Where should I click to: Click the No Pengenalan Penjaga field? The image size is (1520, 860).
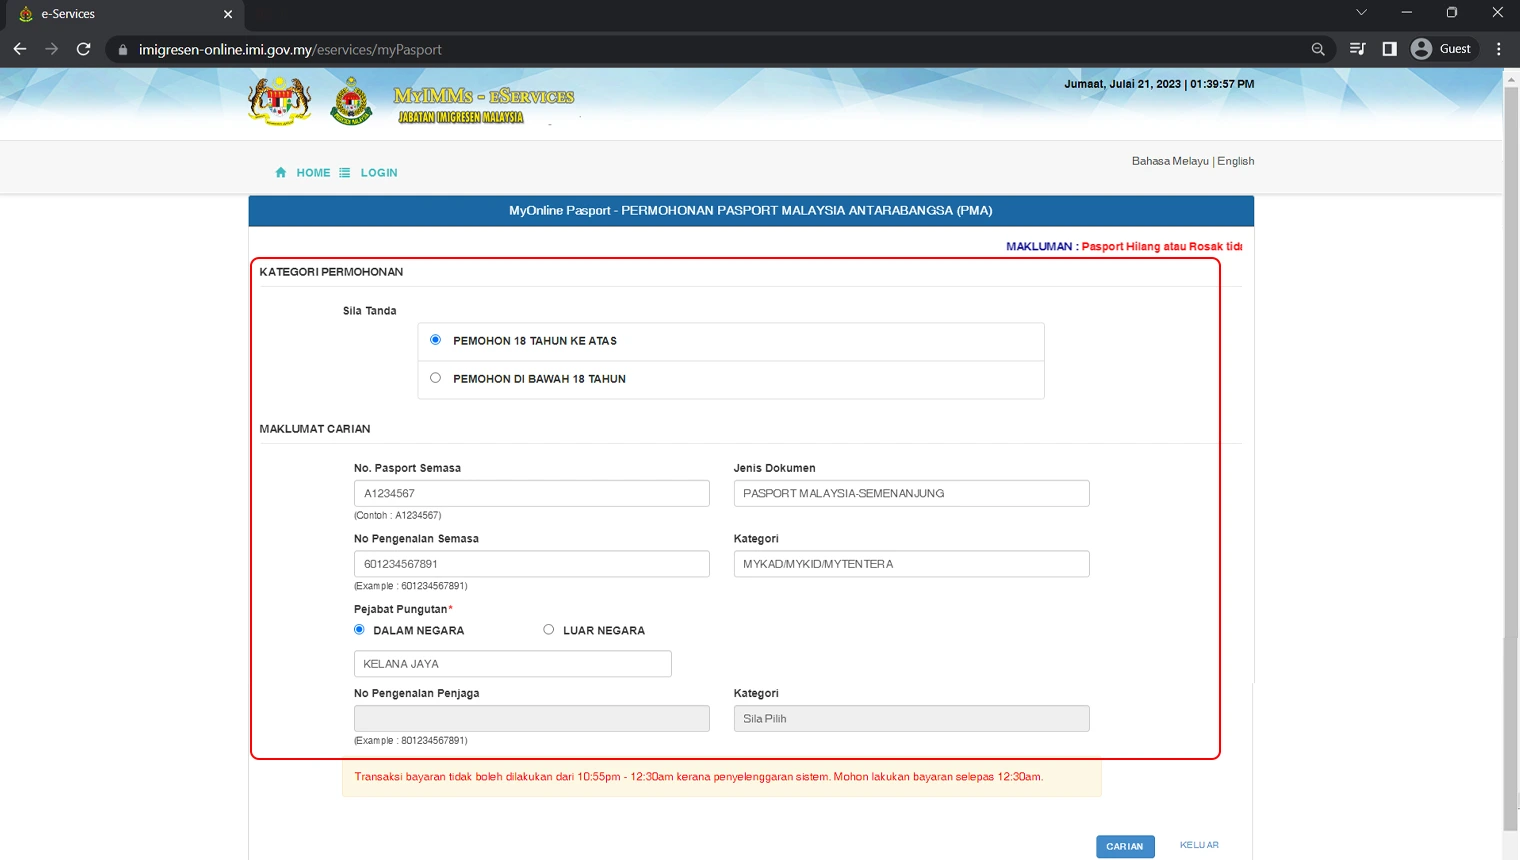click(x=532, y=718)
